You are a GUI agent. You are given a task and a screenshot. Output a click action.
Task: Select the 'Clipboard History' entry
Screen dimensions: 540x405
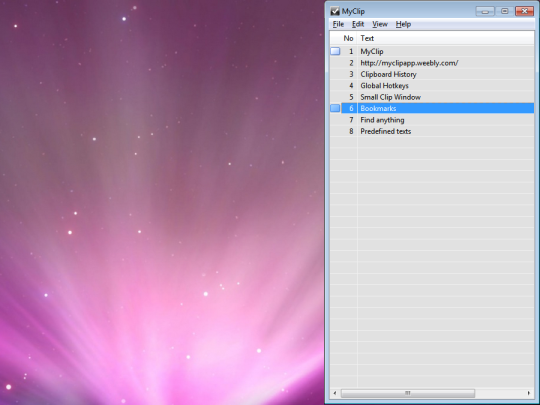[388, 74]
